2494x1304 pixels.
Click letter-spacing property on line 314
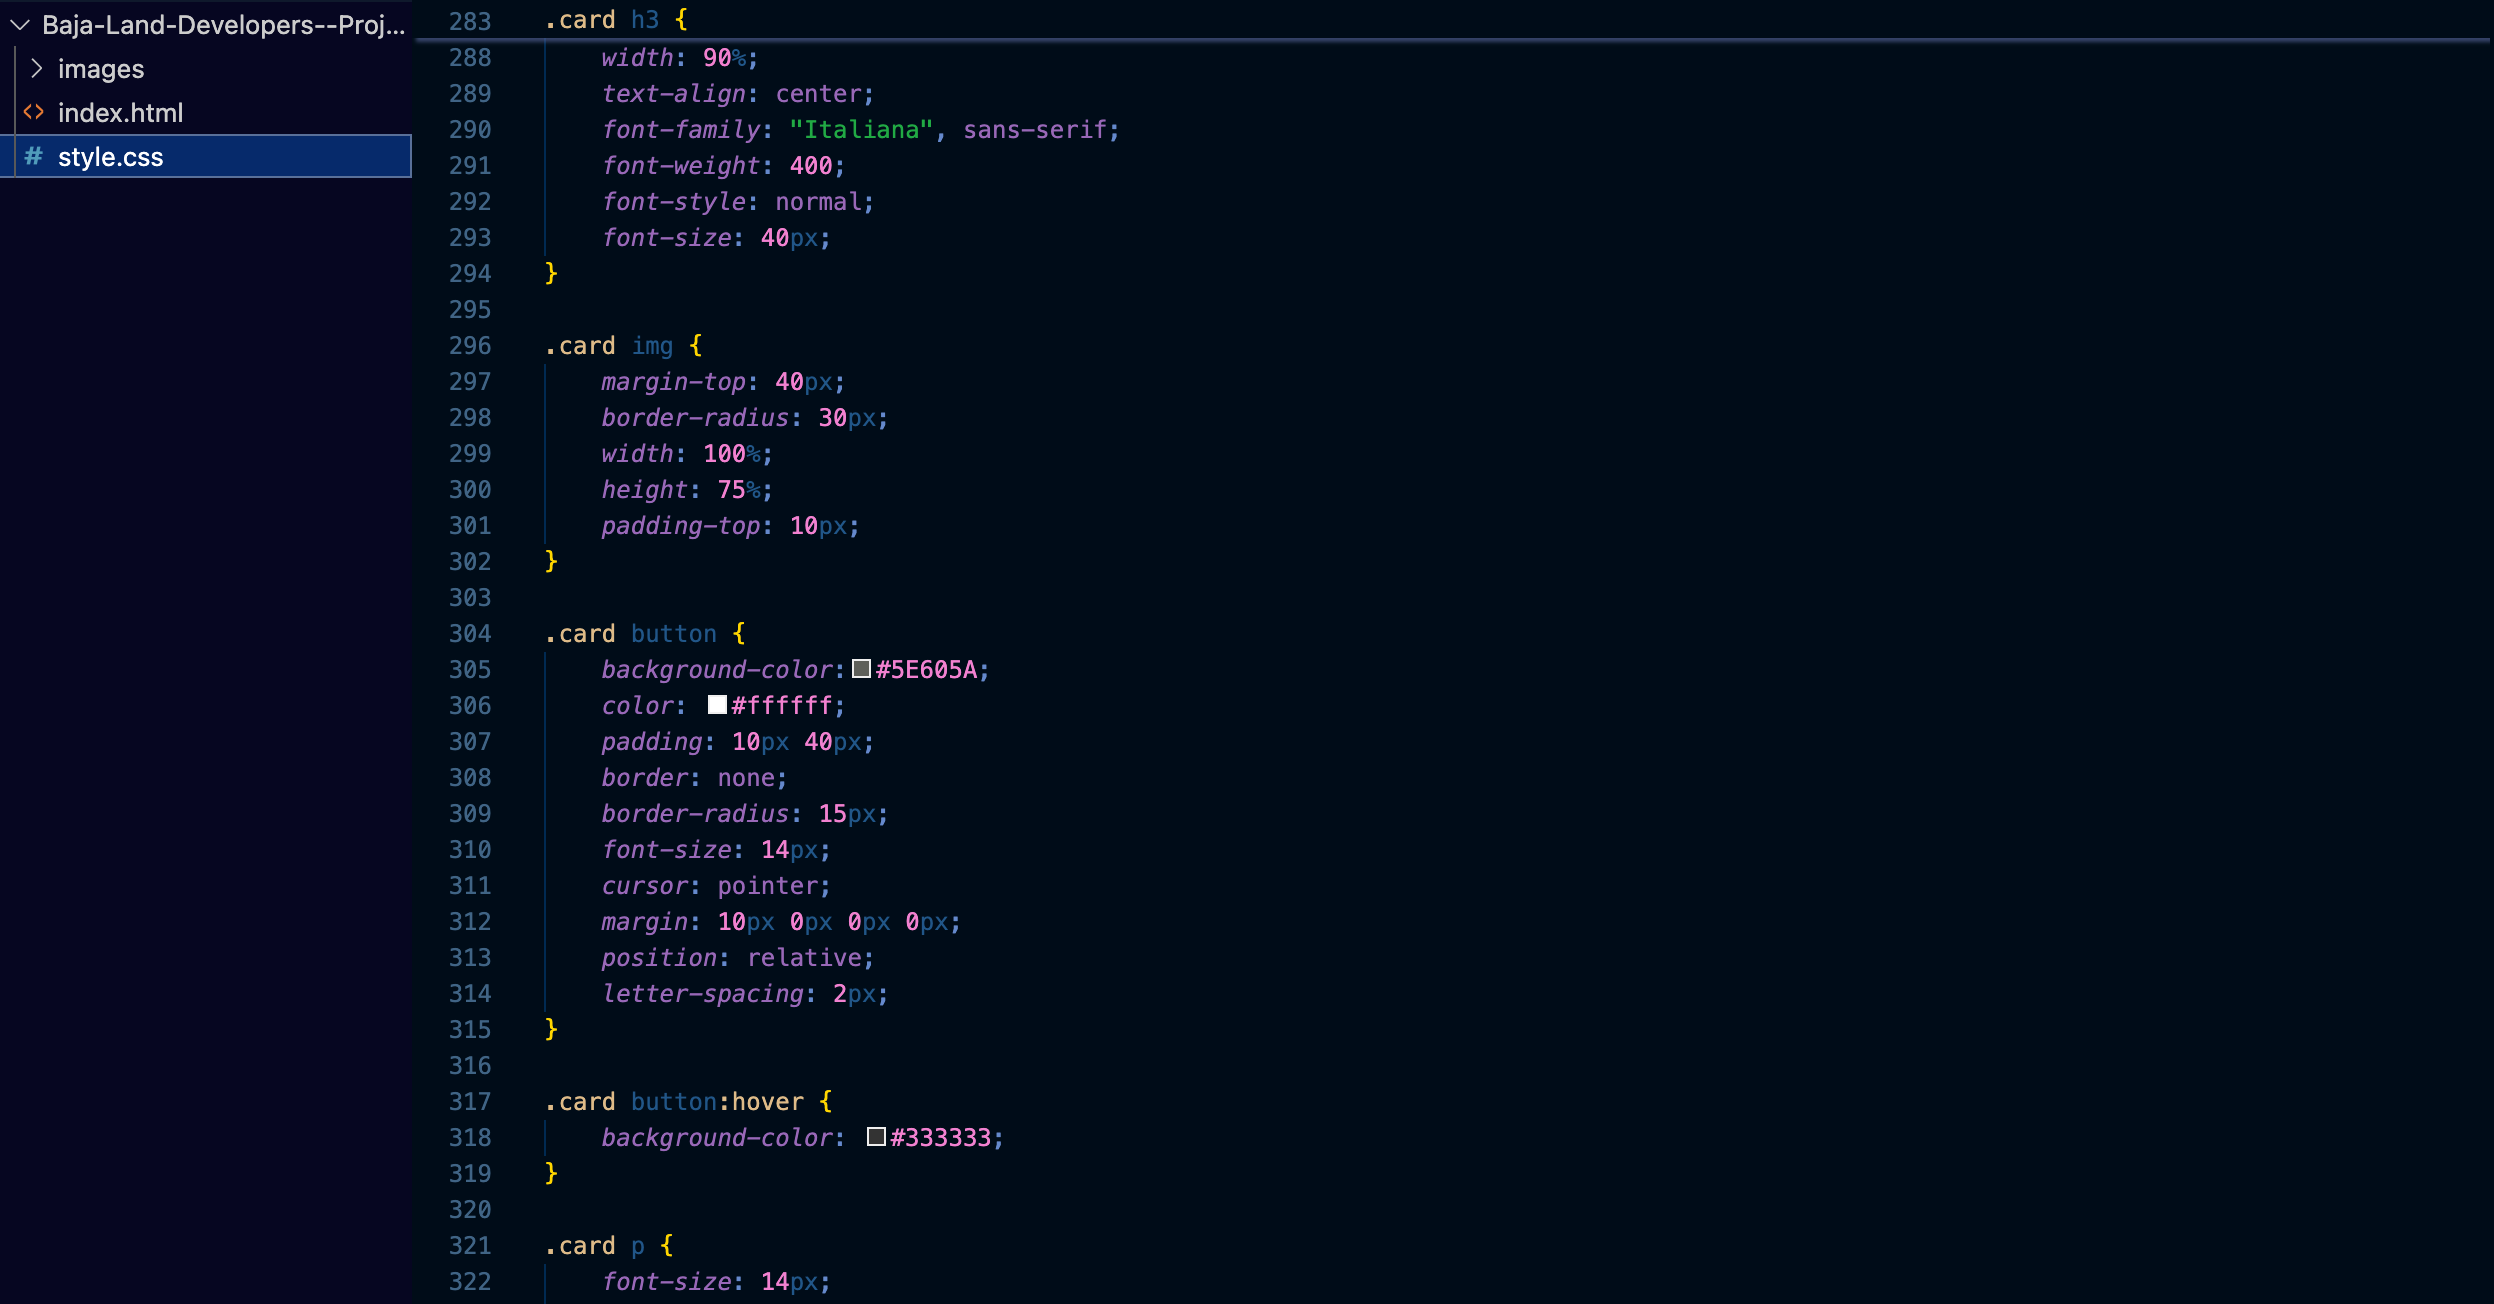(702, 994)
